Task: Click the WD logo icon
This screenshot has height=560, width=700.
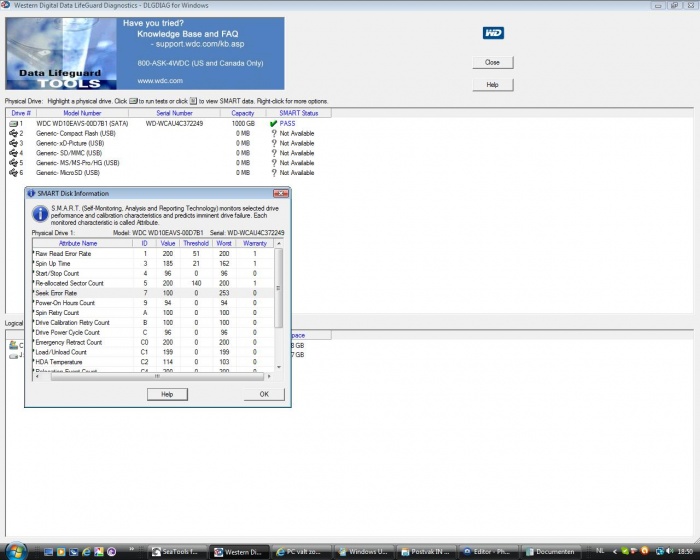Action: click(x=493, y=33)
